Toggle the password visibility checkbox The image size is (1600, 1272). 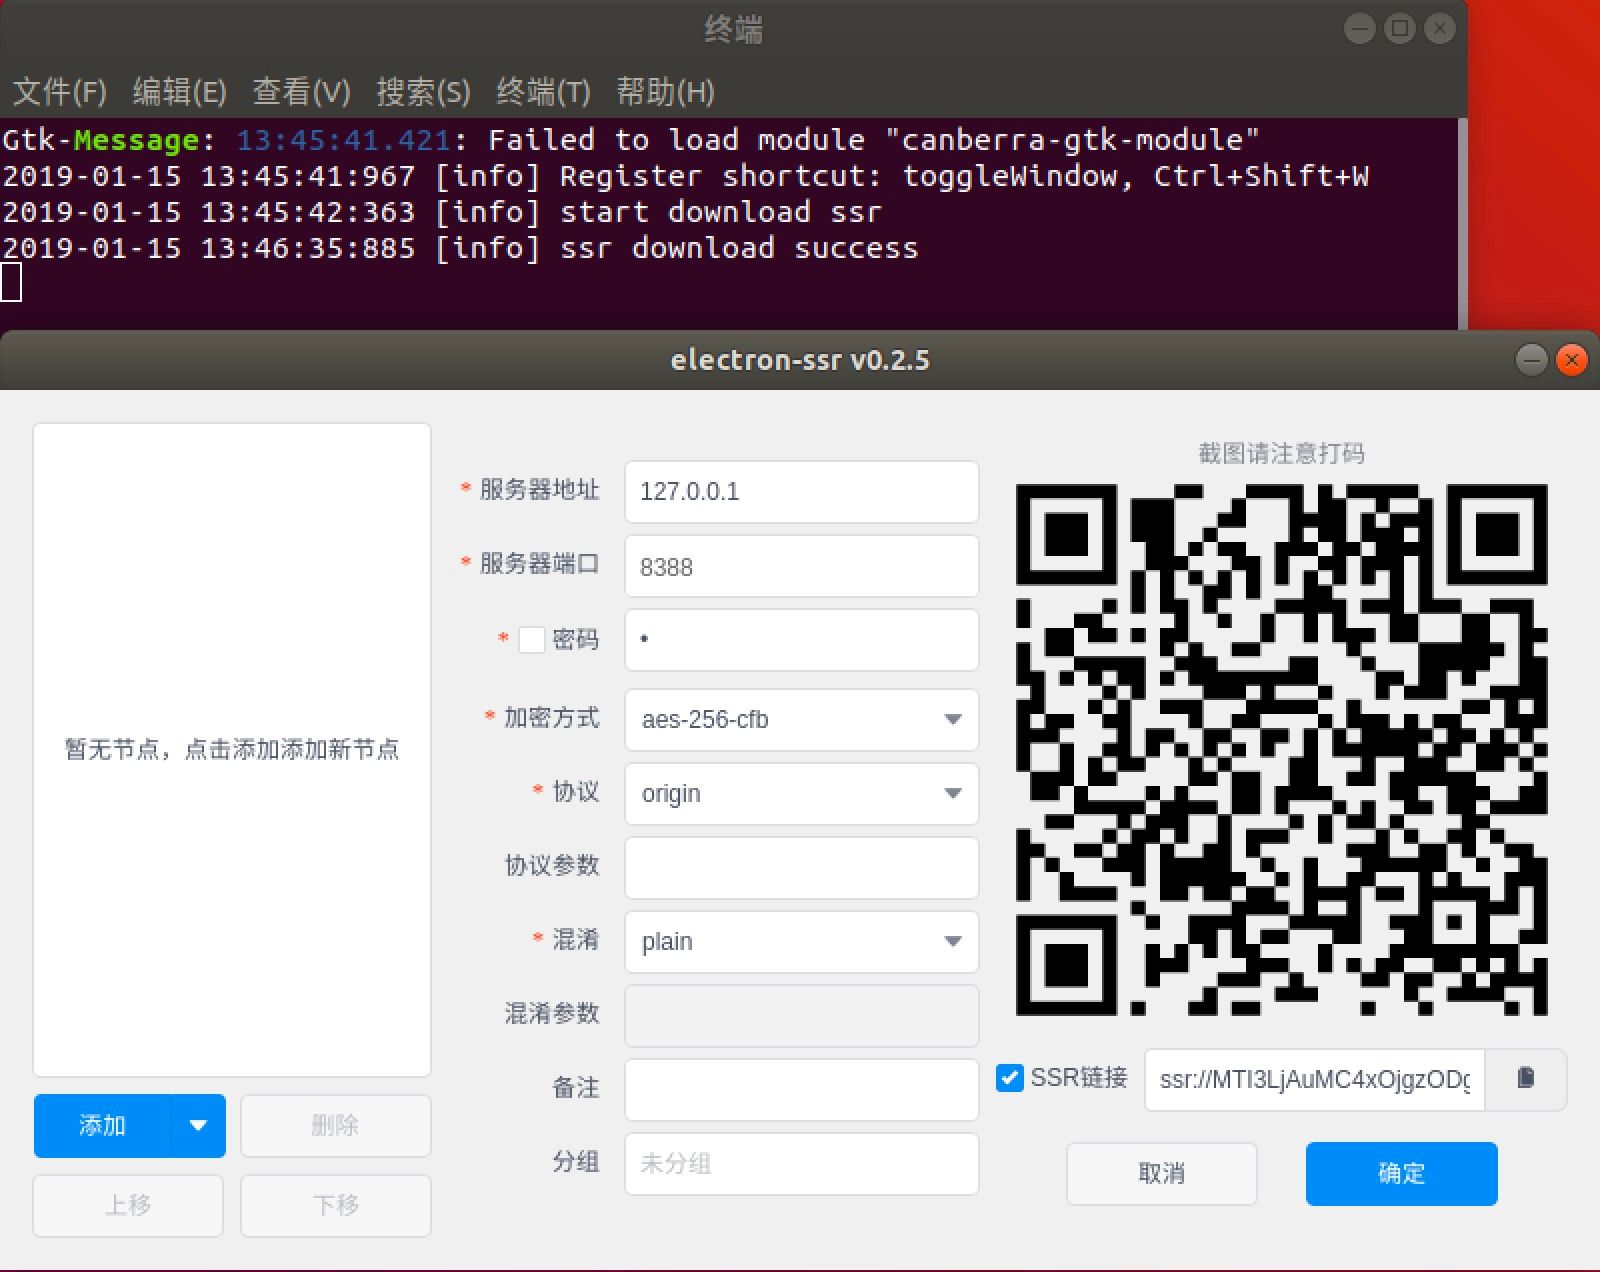pos(532,640)
